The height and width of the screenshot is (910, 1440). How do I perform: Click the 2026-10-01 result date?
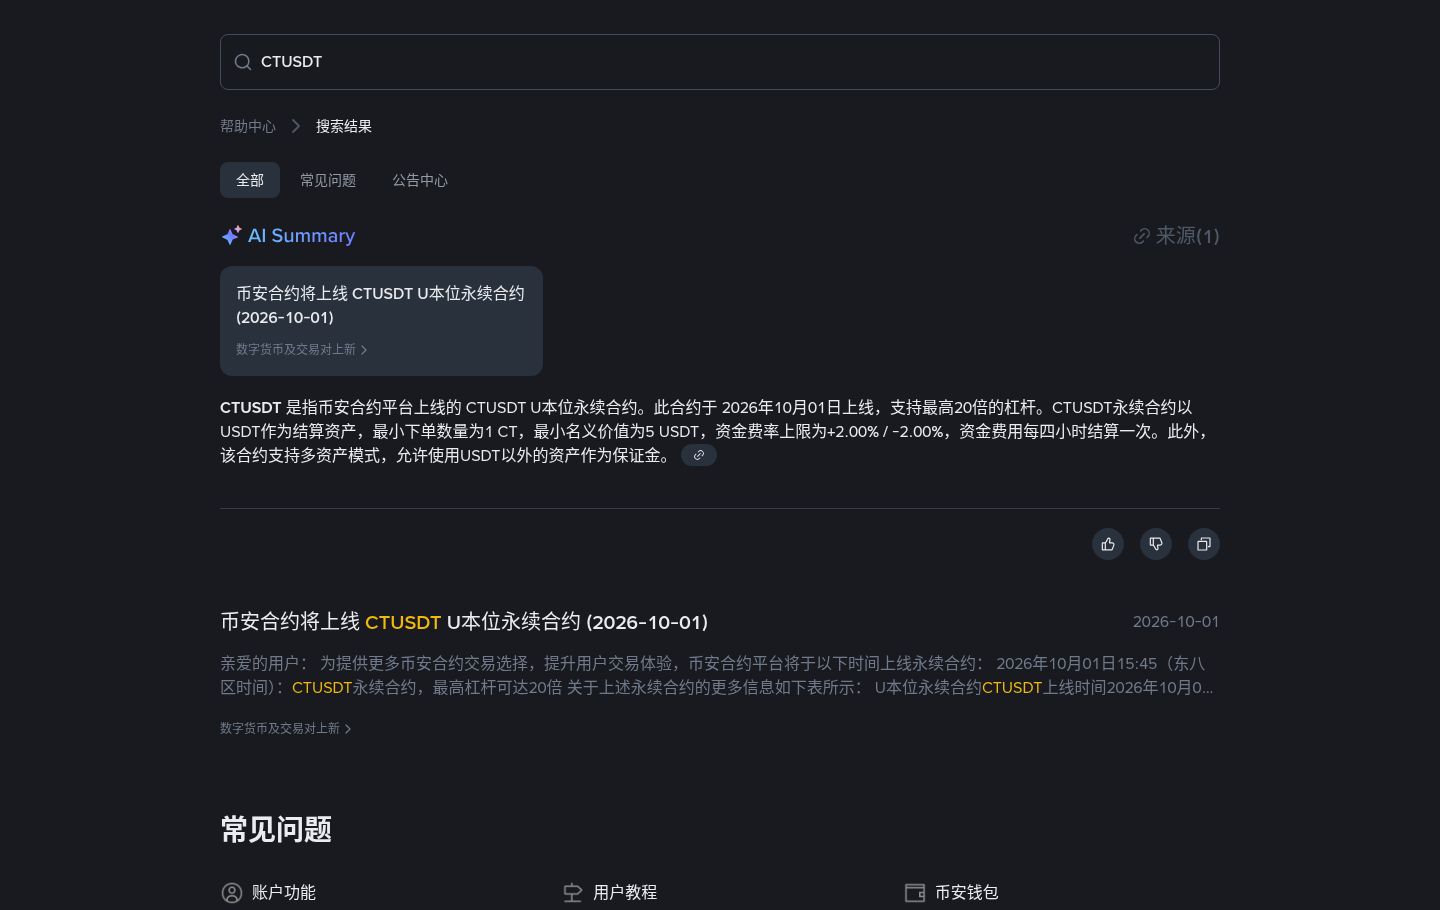(x=1176, y=622)
